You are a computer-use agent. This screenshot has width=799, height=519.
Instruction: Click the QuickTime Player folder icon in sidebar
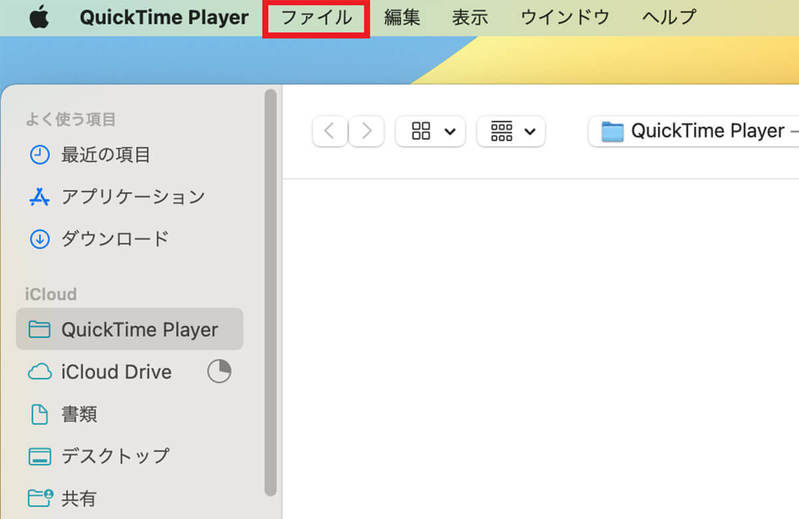coord(39,330)
